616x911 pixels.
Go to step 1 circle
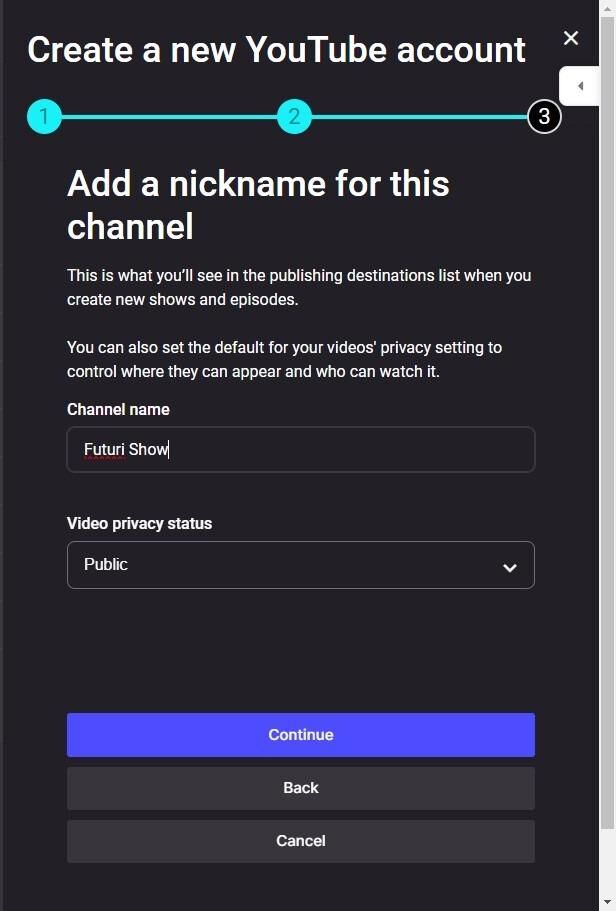44,117
